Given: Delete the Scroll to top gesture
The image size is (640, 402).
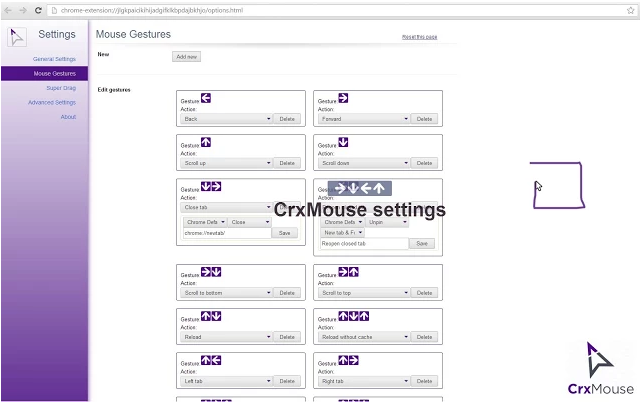Looking at the screenshot, I should tap(424, 293).
